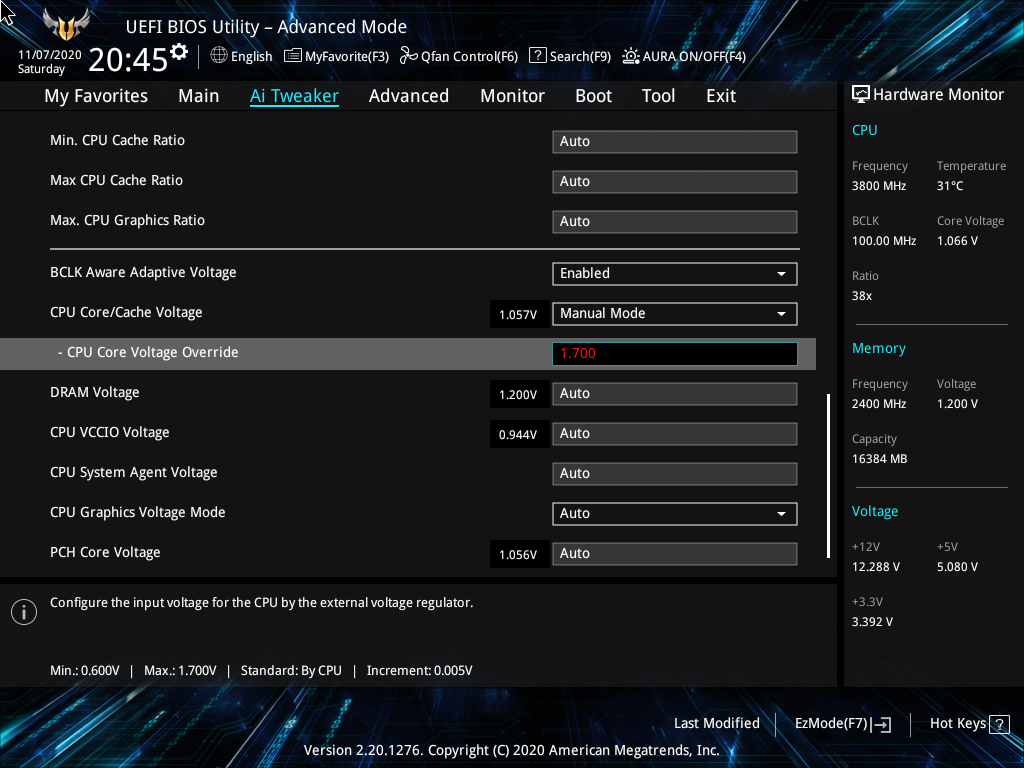
Task: Switch to the Tool tab
Action: point(658,96)
